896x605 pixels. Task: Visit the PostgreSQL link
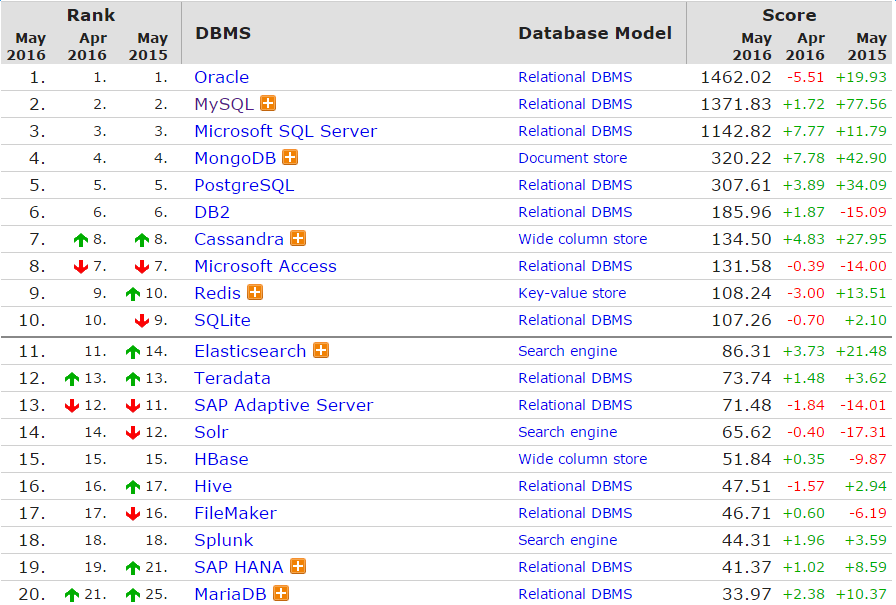click(244, 185)
